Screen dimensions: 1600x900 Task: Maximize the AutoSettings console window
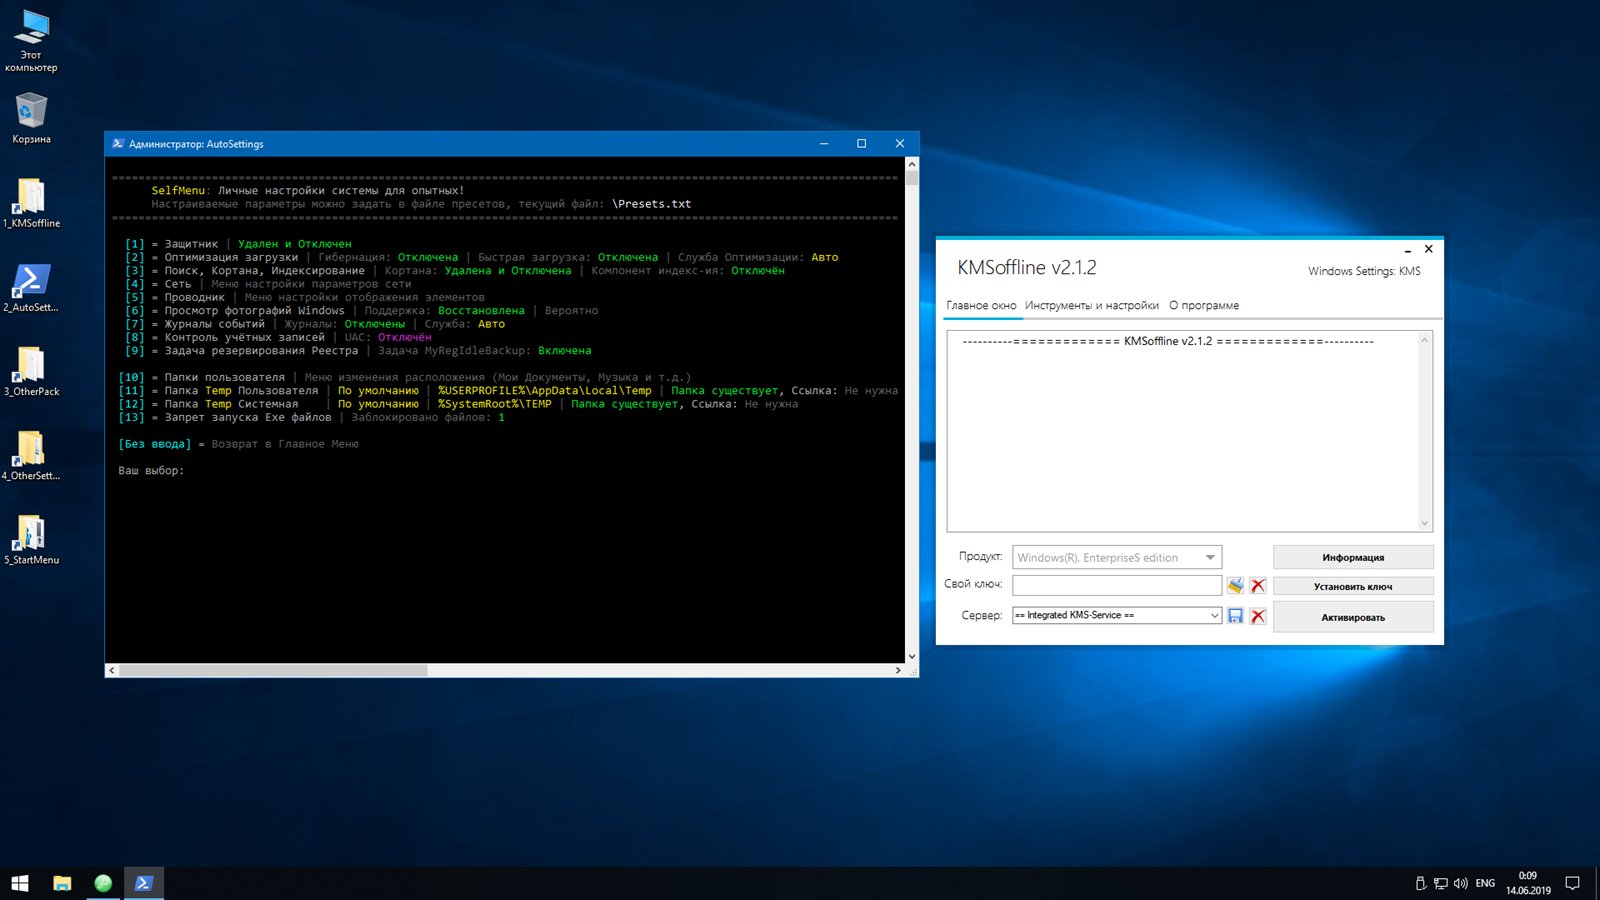[x=861, y=144]
